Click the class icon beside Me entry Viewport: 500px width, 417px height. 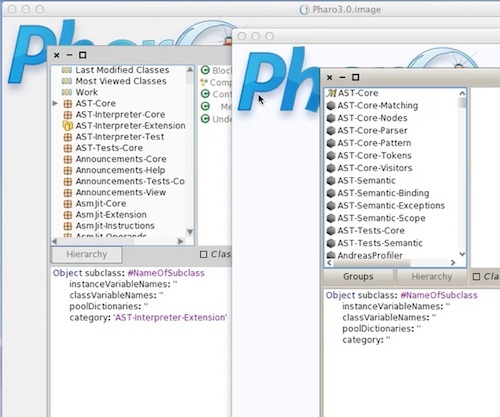pyautogui.click(x=205, y=106)
